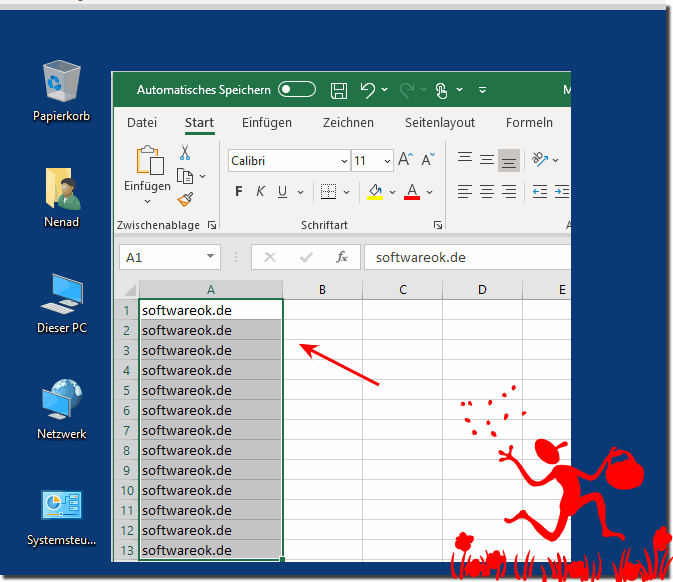Open the Customize Quick Access Toolbar menu

[482, 90]
